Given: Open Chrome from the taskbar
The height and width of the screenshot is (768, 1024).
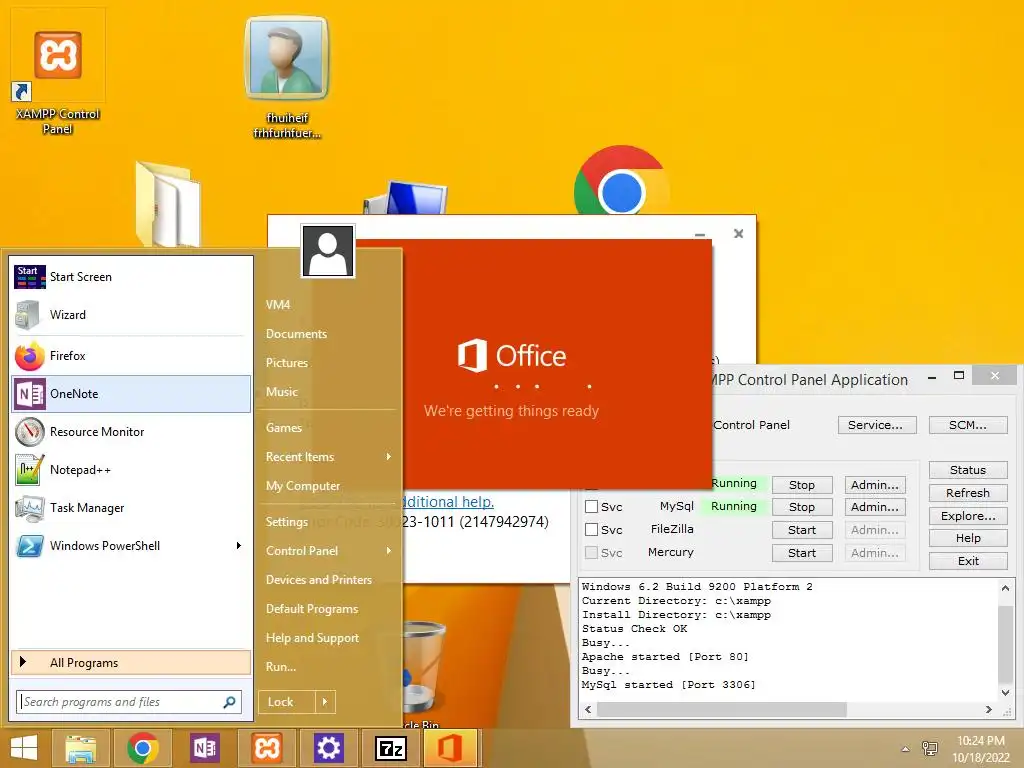Looking at the screenshot, I should coord(143,748).
